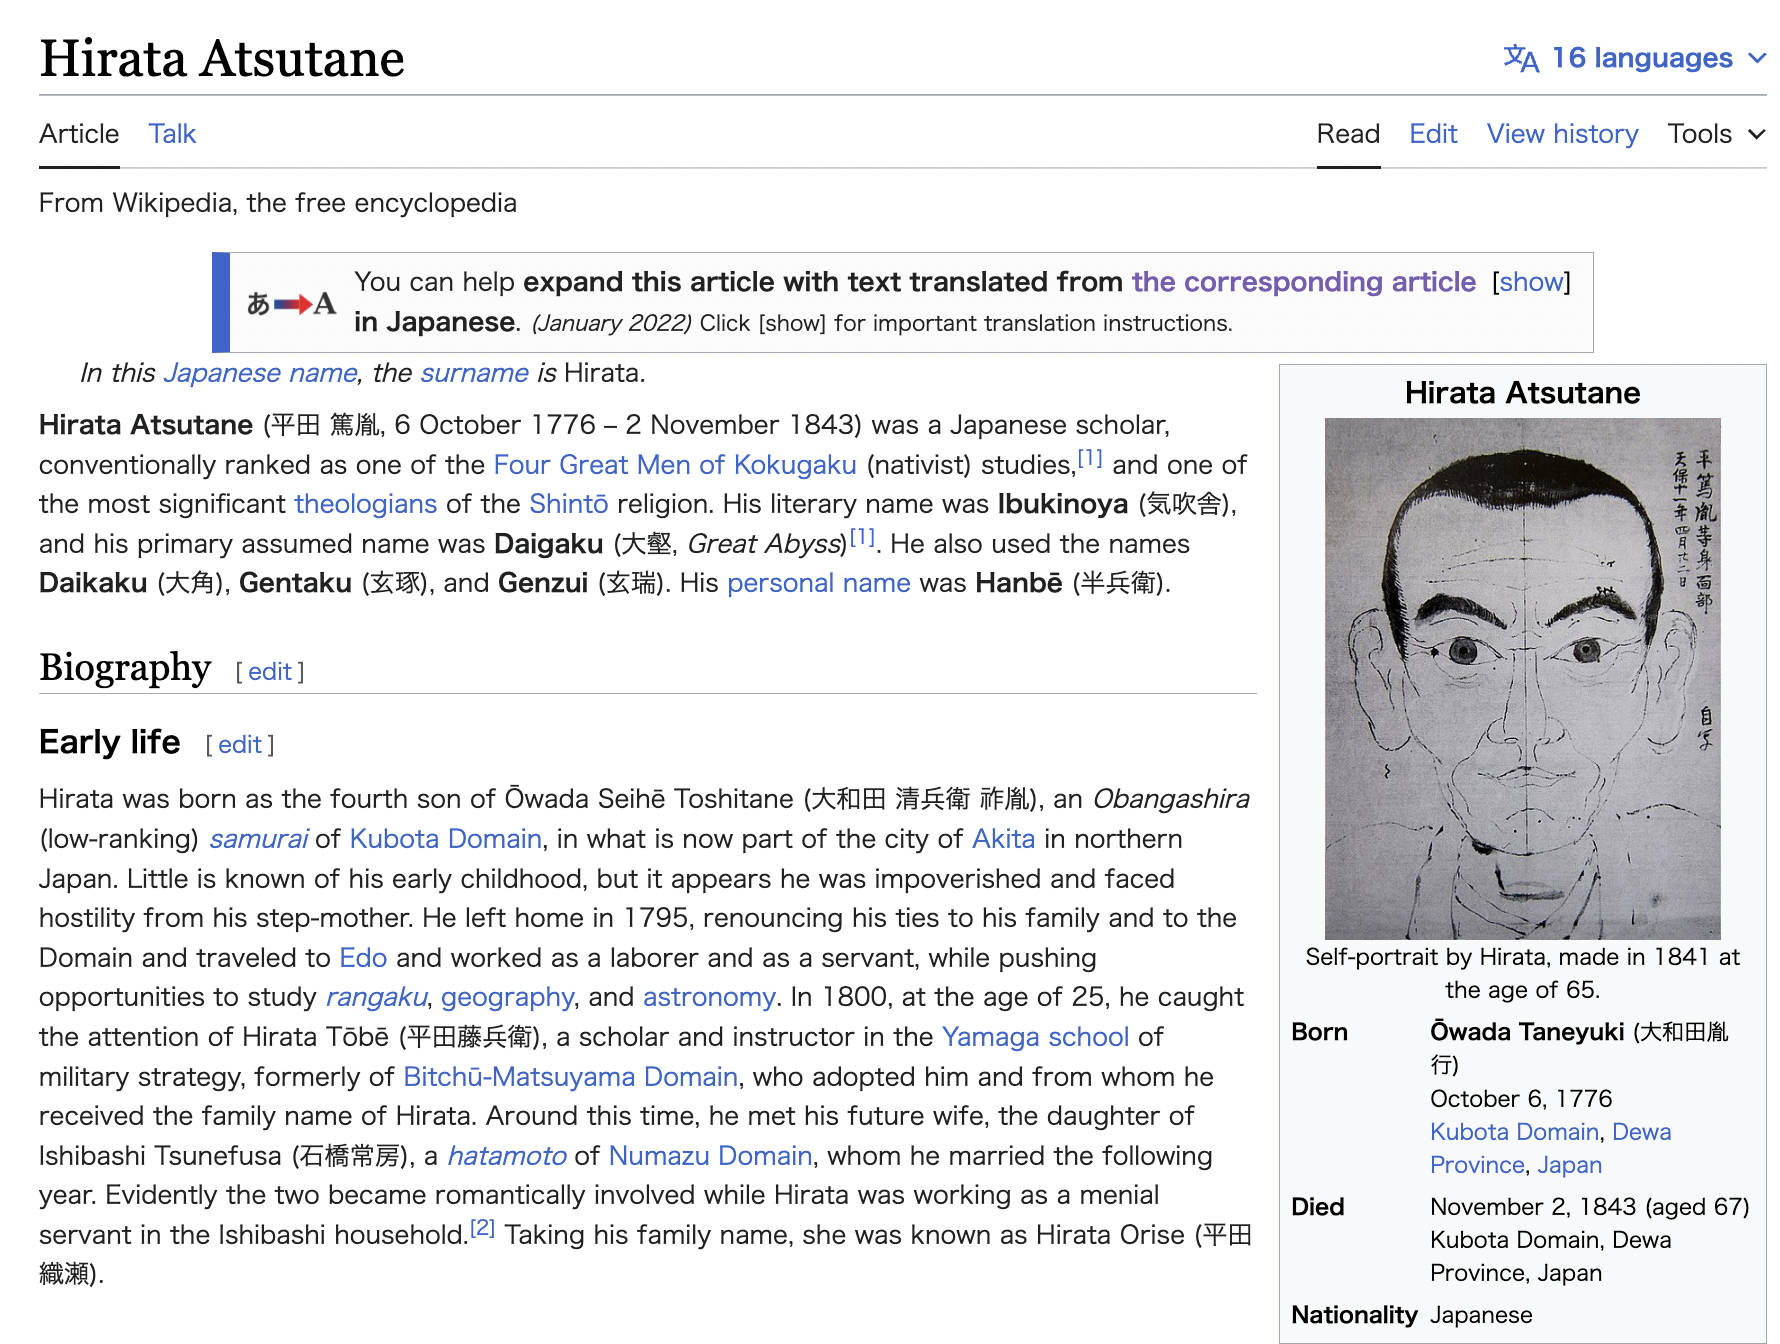Click 'November 2, 1843 (aged 67)' text

pyautogui.click(x=1589, y=1207)
